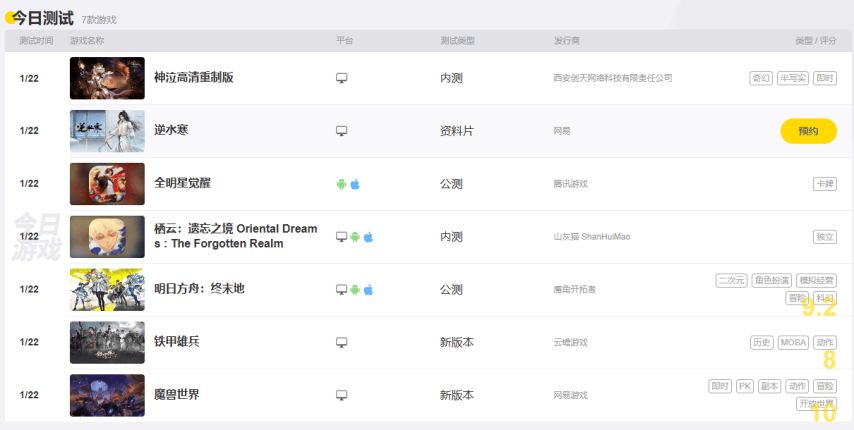The image size is (854, 430).
Task: Open the 全明星觉醒 game cover image
Action: click(107, 184)
